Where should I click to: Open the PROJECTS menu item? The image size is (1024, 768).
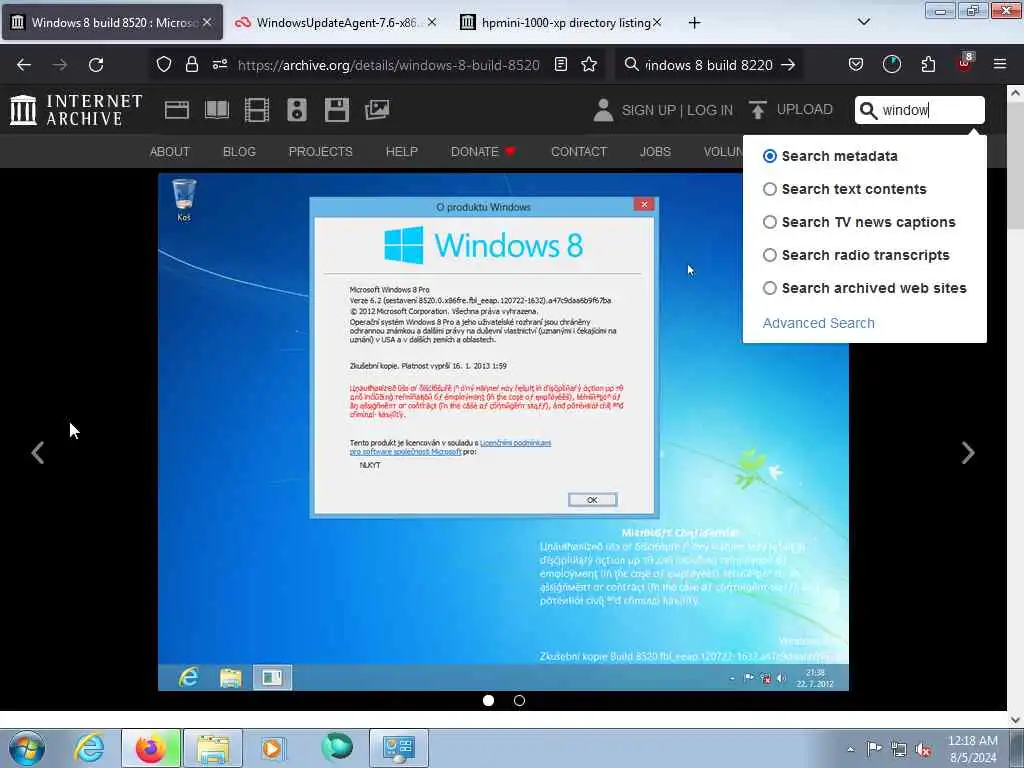(321, 152)
